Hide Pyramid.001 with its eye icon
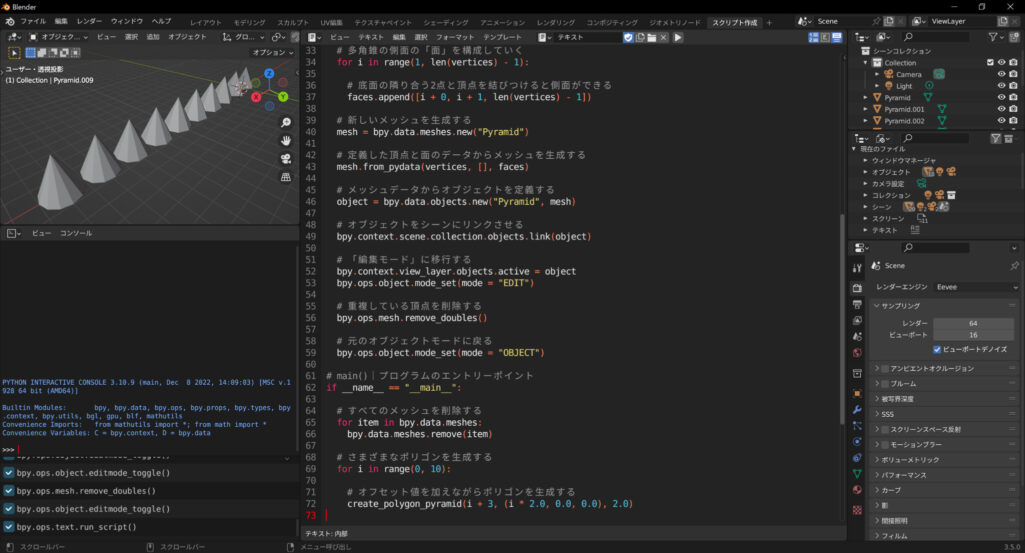The width and height of the screenshot is (1025, 553). tap(1001, 109)
